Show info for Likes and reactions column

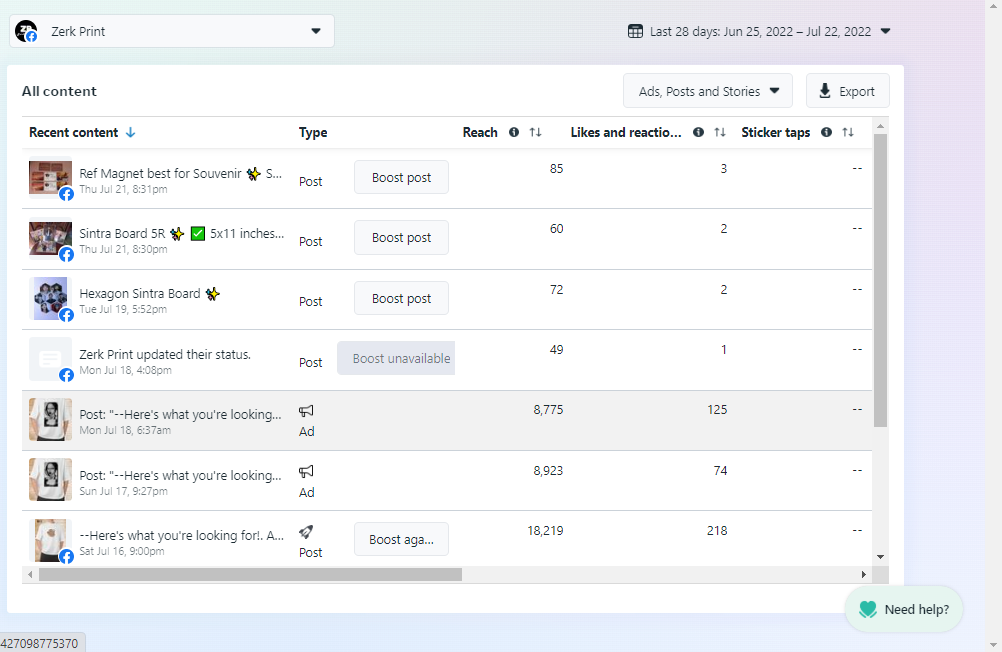pyautogui.click(x=698, y=132)
